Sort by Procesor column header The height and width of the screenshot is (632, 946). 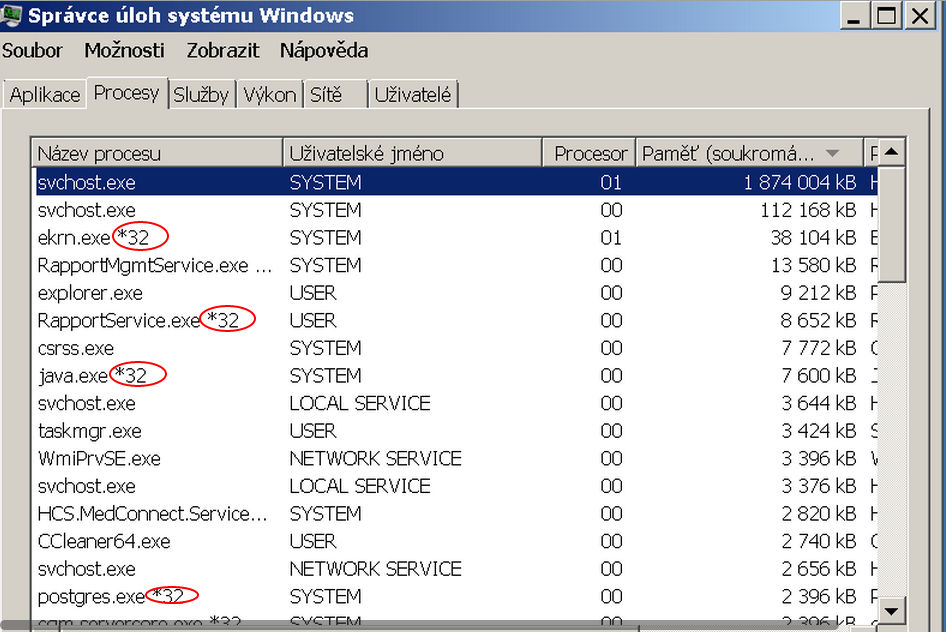[590, 154]
